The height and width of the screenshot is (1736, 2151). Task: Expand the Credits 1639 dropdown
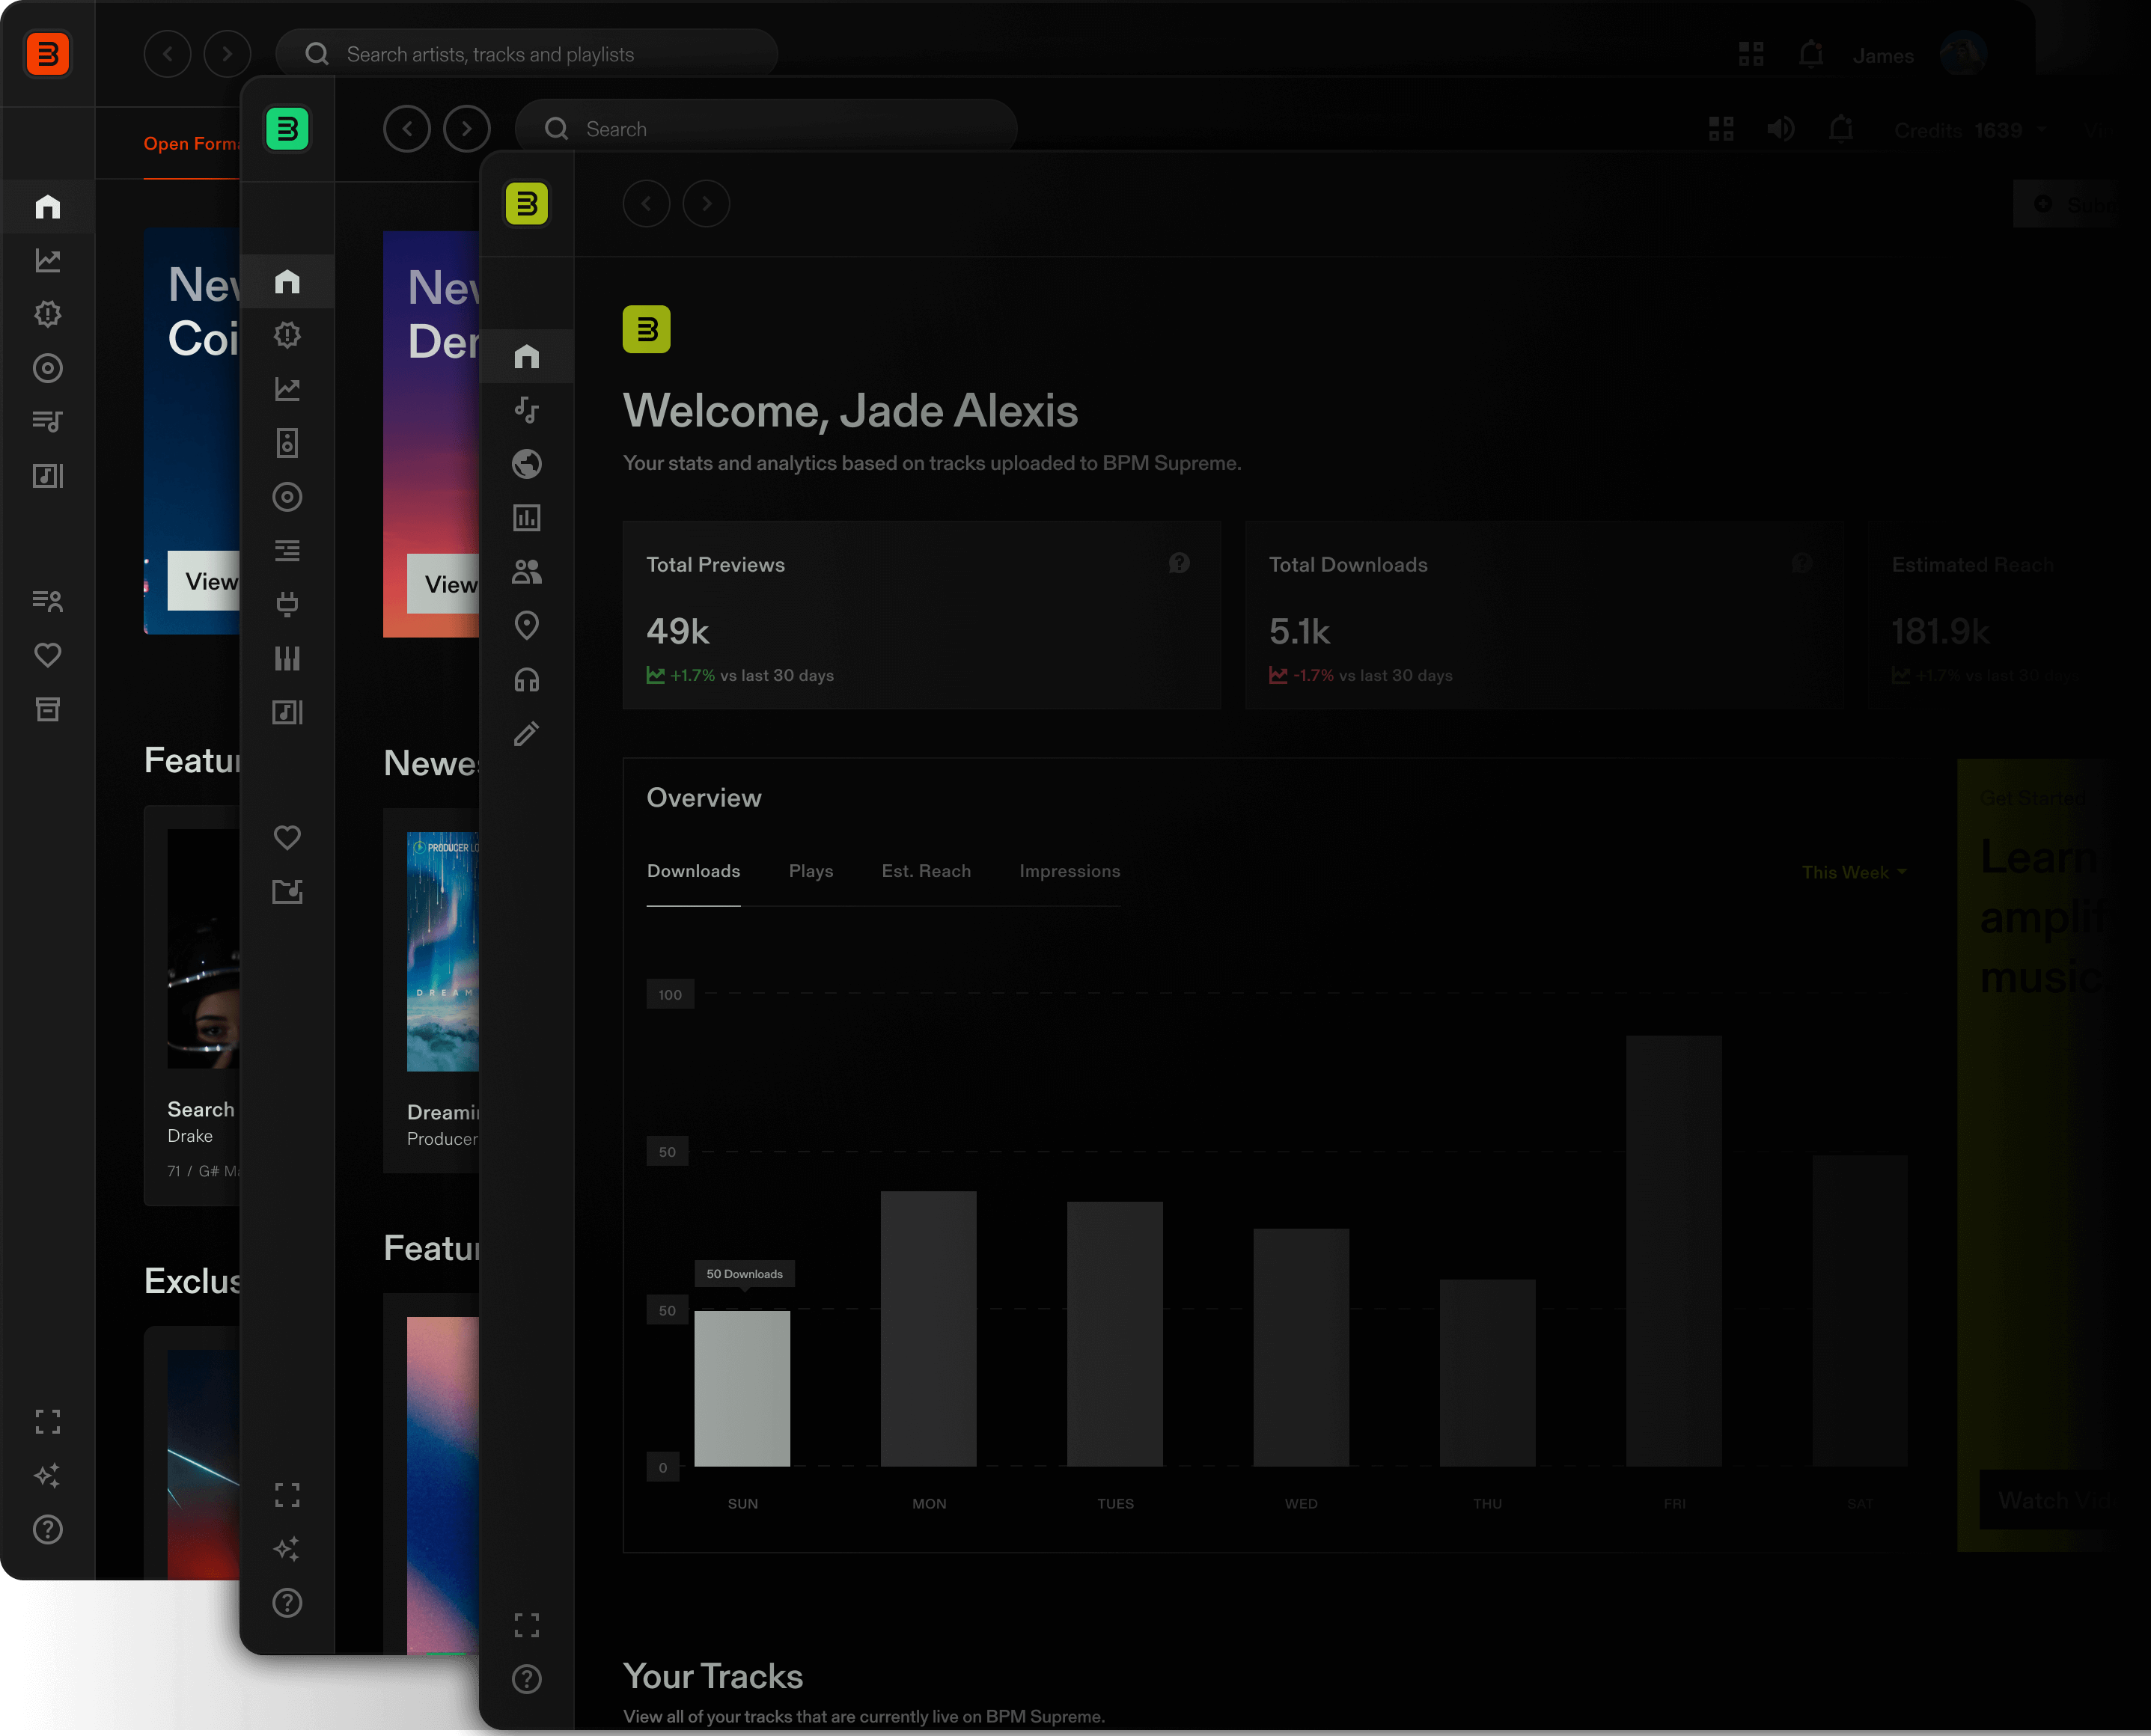tap(1971, 130)
